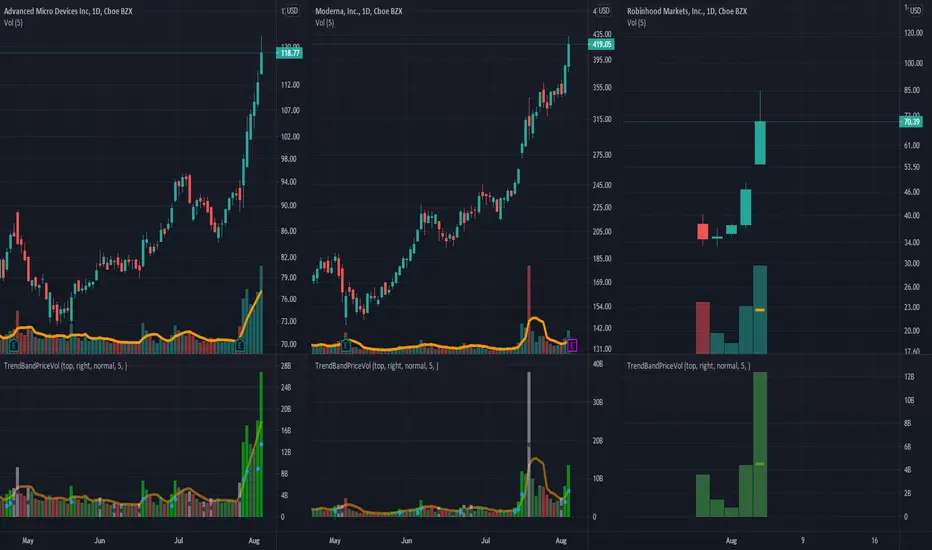Image resolution: width=932 pixels, height=550 pixels.
Task: Select TrendBandPriceVol indicator legend under AMD chart
Action: tap(65, 366)
